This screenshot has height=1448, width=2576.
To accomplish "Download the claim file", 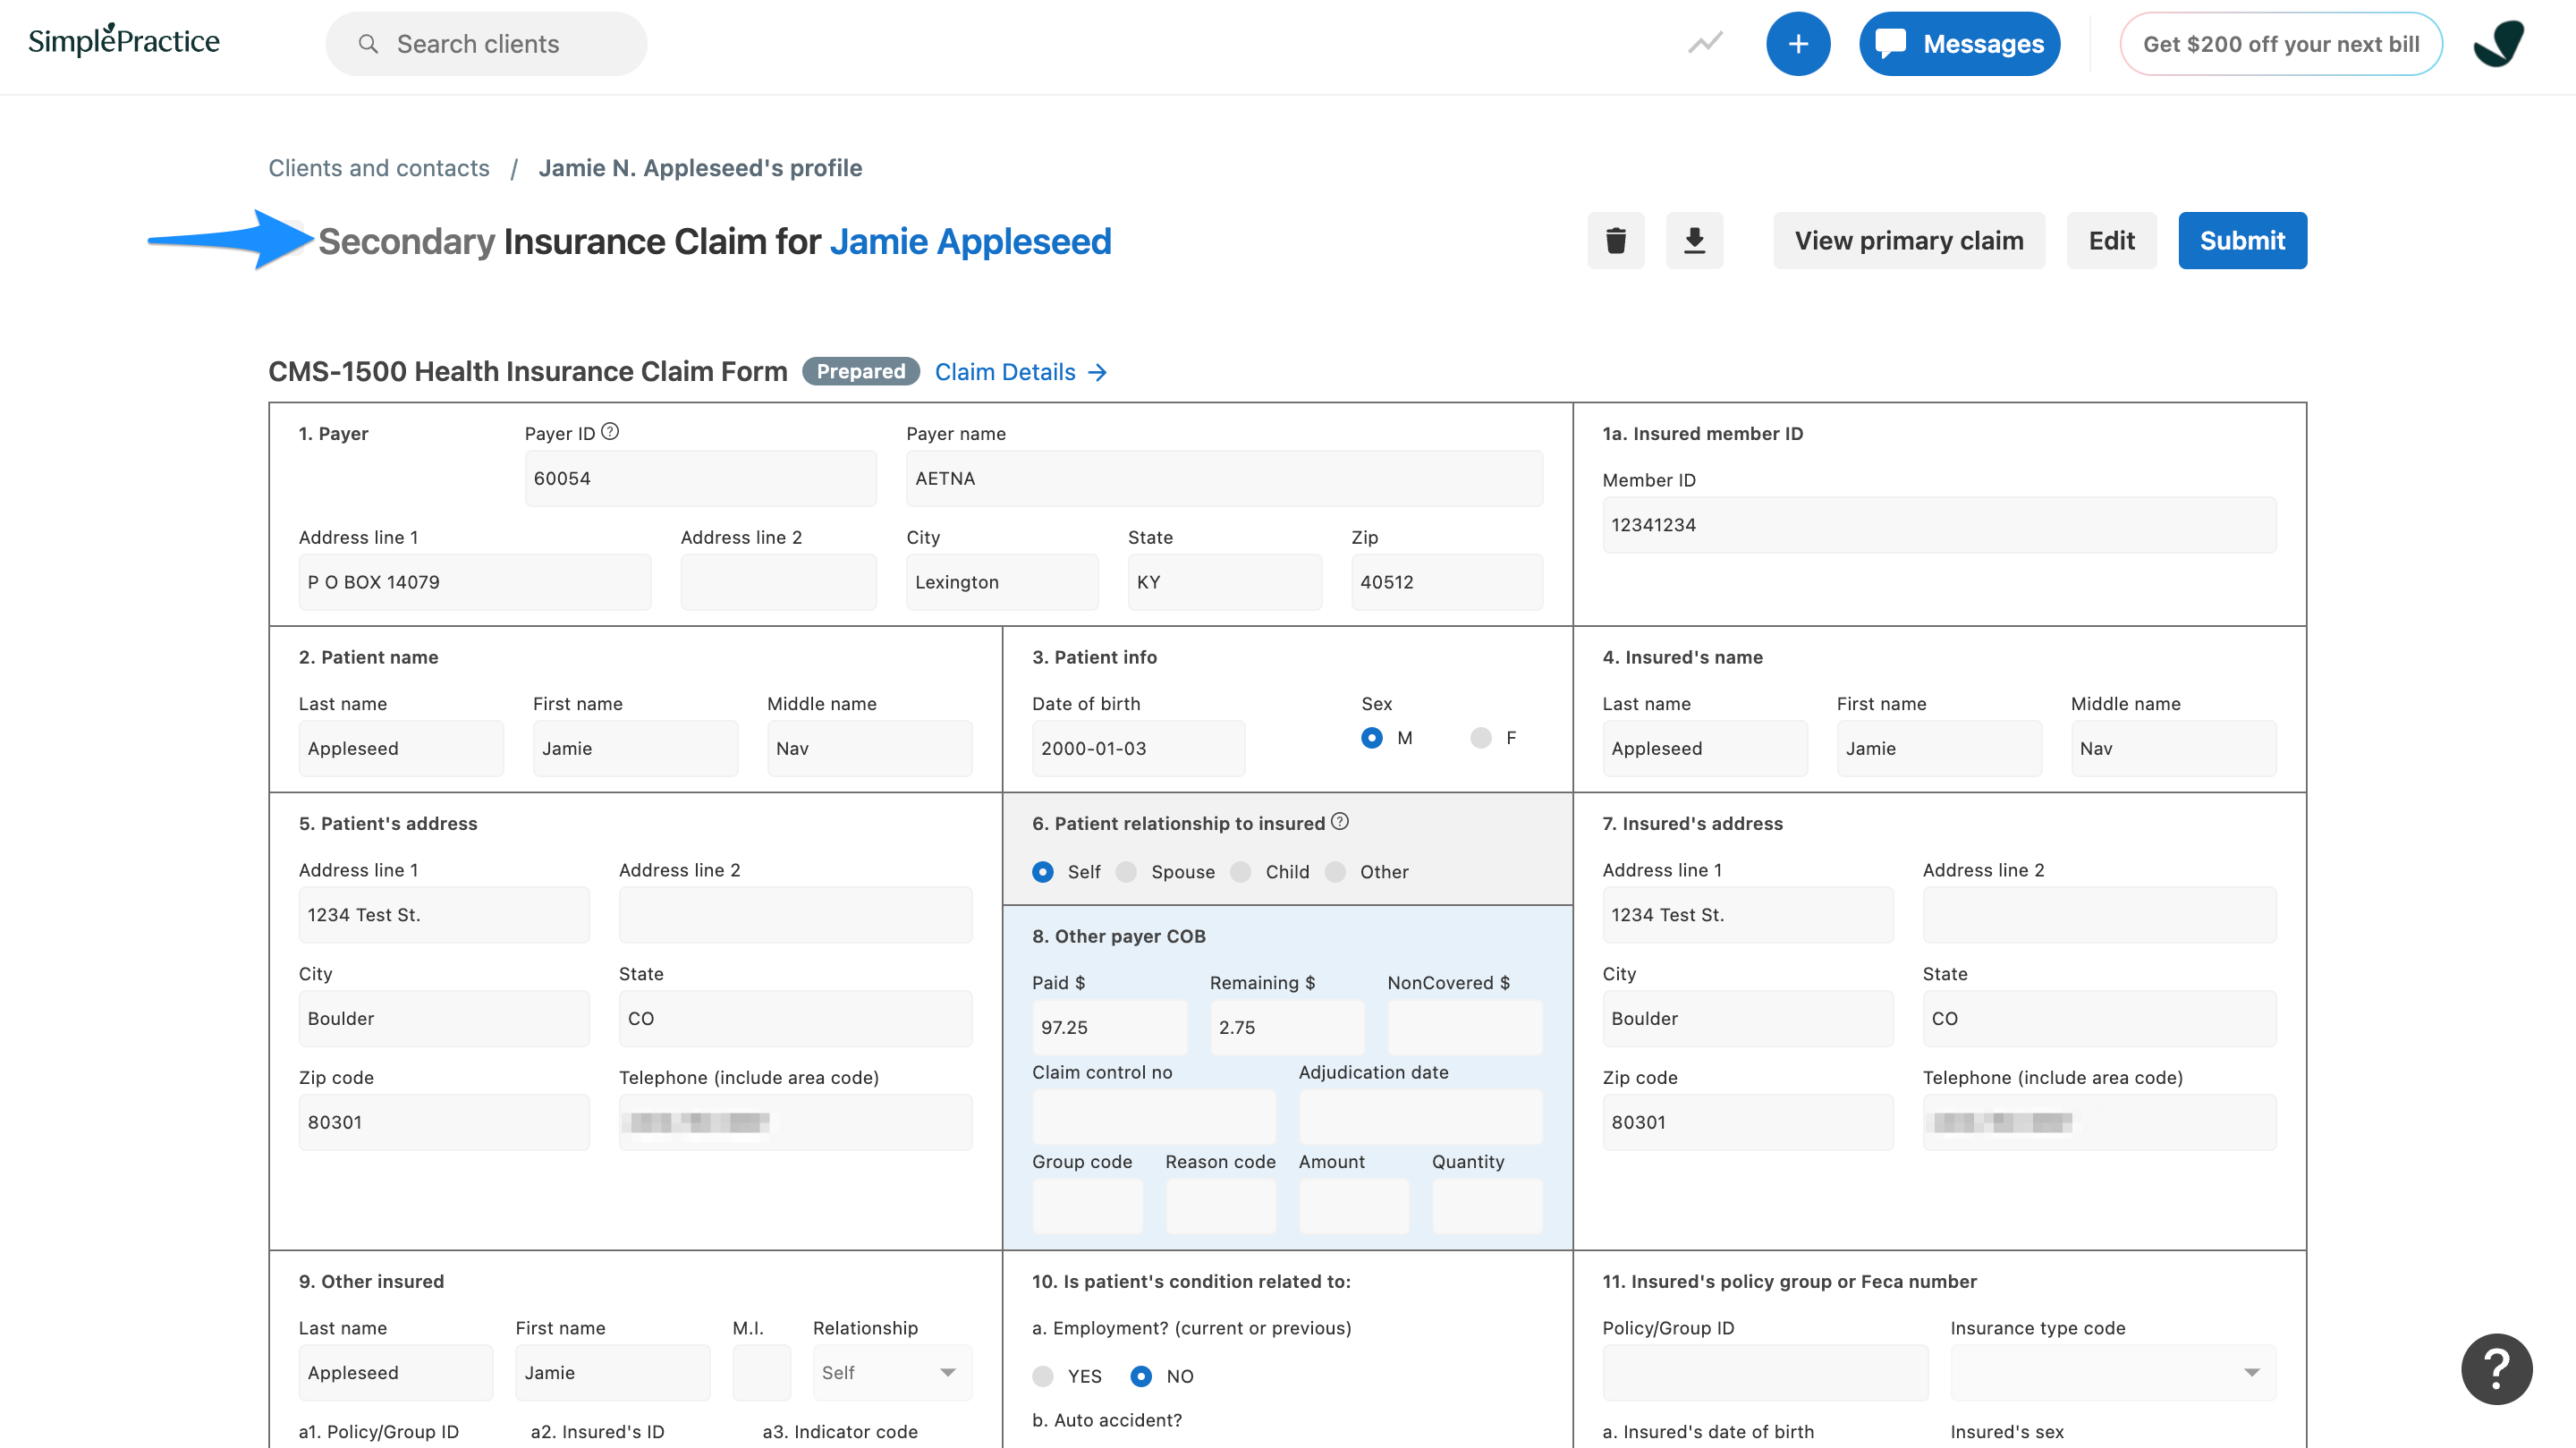I will click(1694, 240).
